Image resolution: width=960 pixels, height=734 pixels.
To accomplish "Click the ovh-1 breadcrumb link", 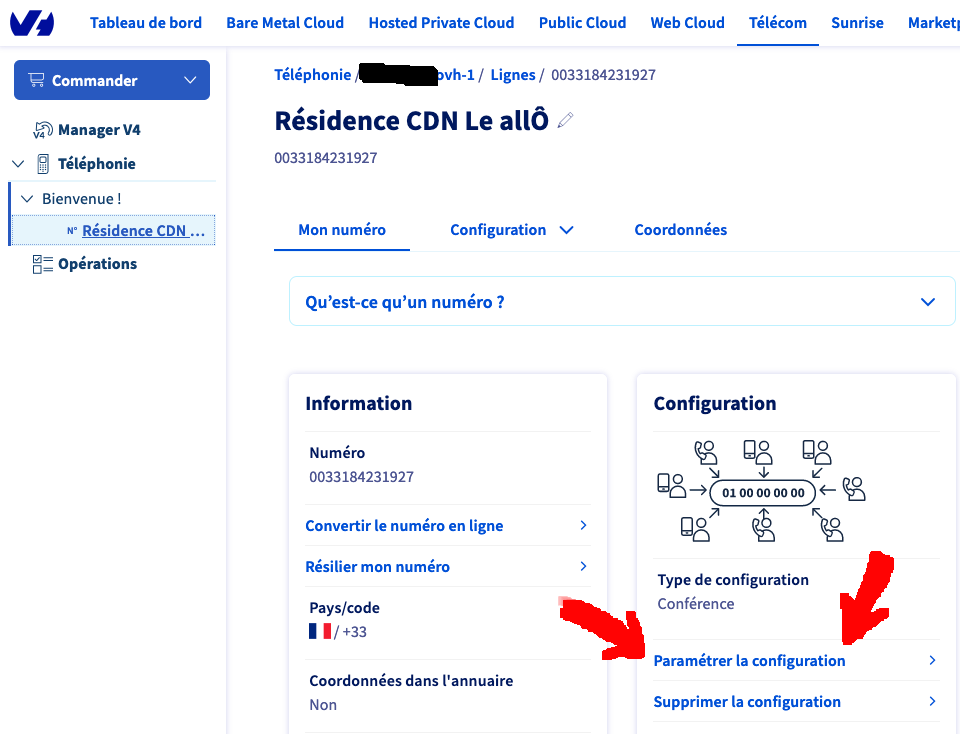I will [x=455, y=75].
